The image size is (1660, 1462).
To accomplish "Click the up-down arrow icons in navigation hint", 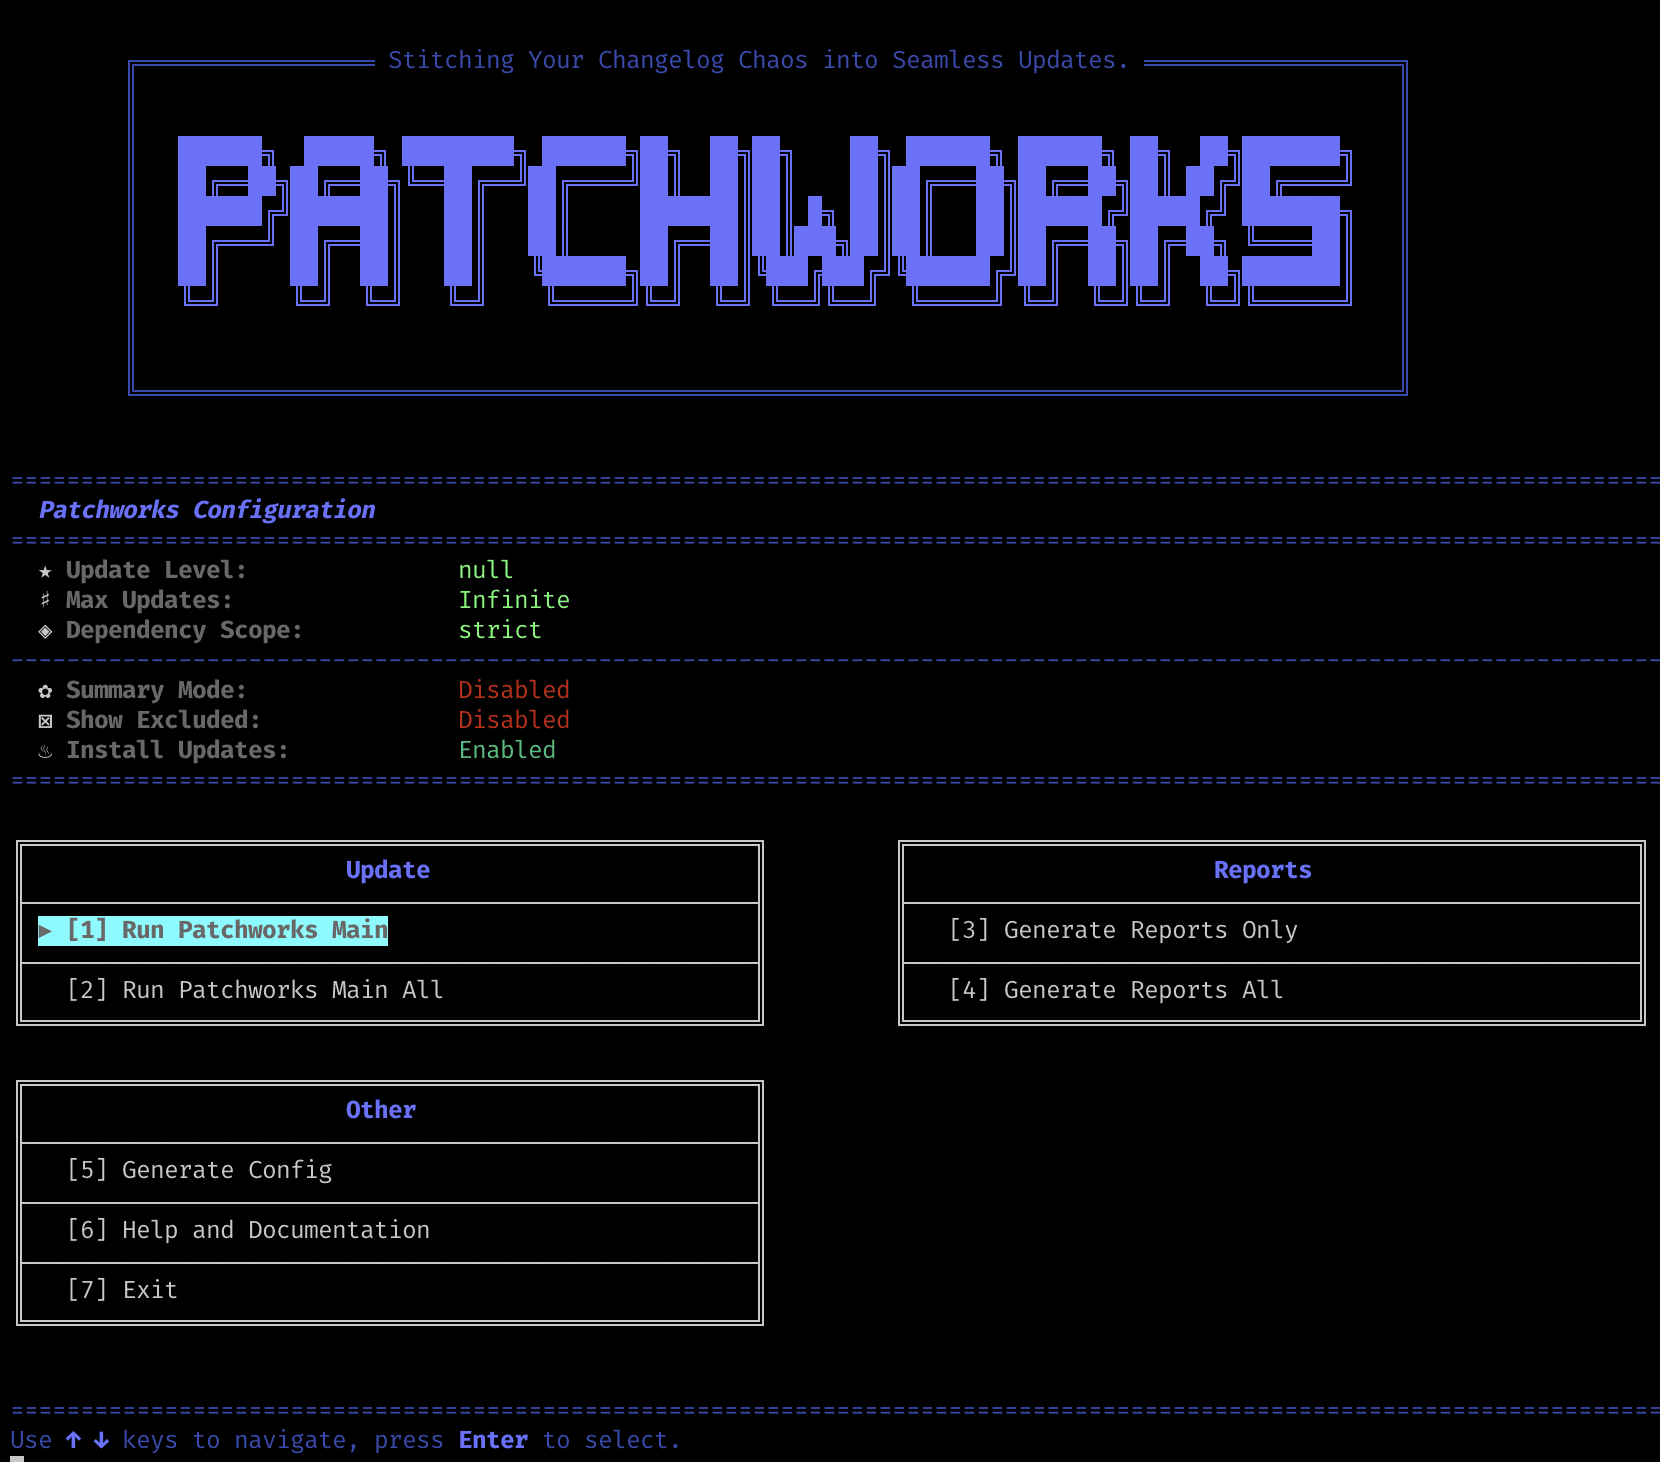I will click(x=87, y=1439).
